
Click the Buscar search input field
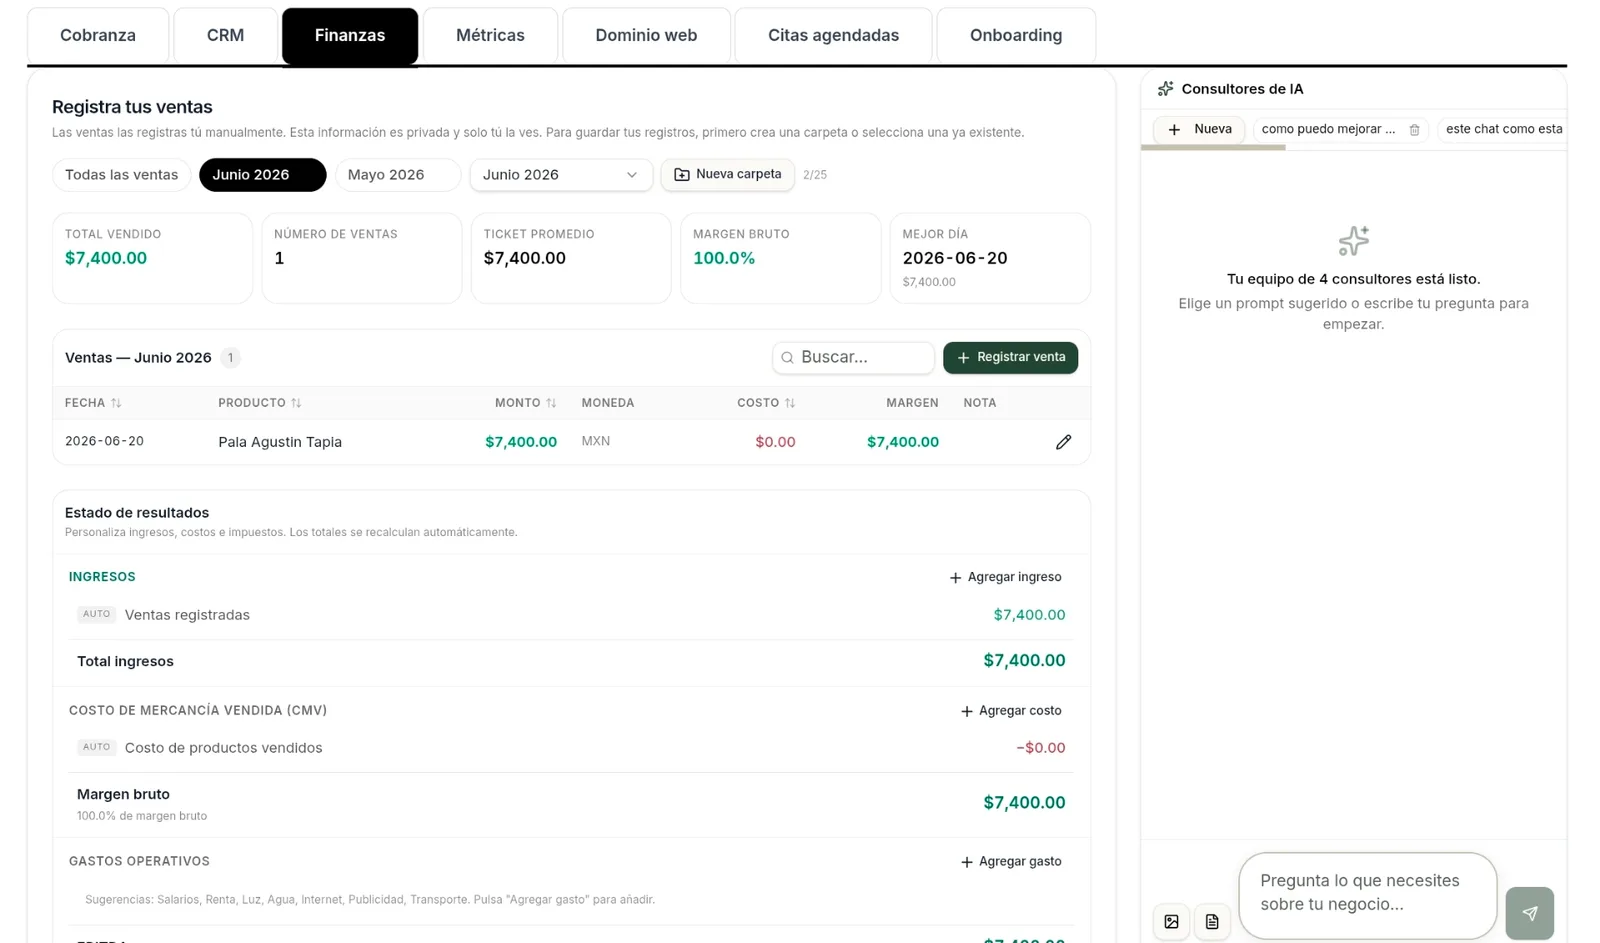[x=853, y=357]
